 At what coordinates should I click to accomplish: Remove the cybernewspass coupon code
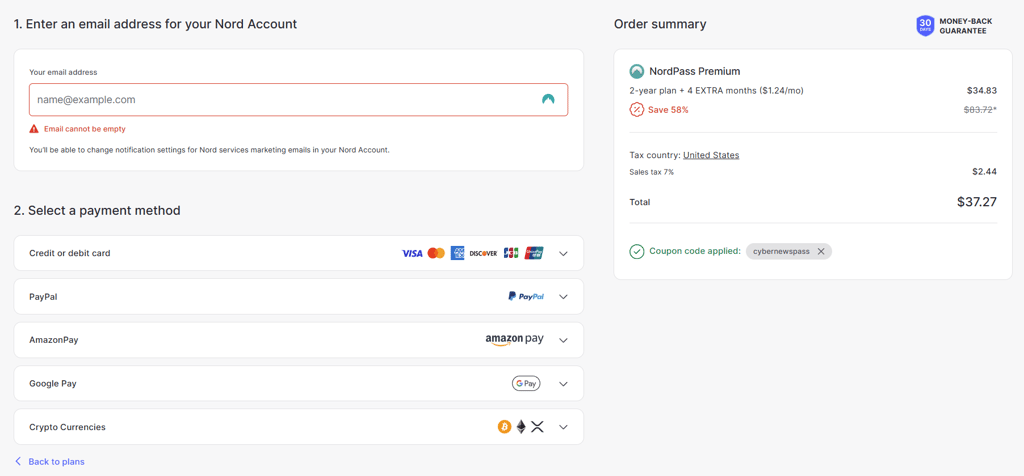(x=821, y=251)
